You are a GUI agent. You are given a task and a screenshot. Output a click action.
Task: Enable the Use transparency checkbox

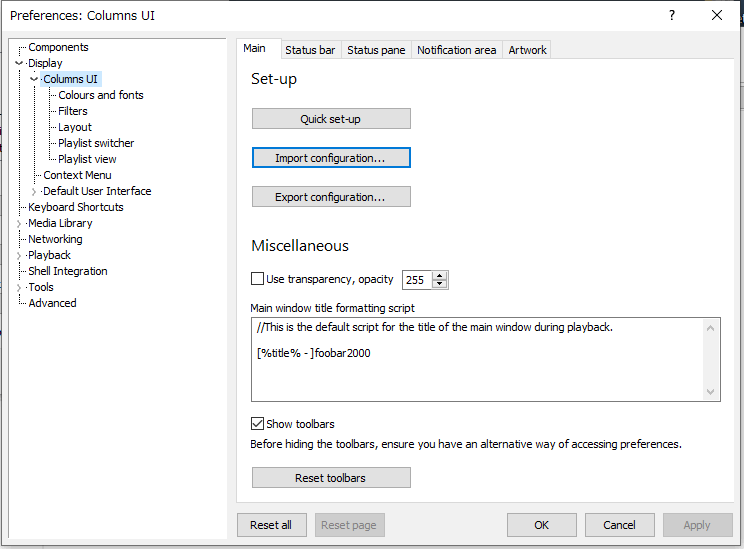pos(257,279)
